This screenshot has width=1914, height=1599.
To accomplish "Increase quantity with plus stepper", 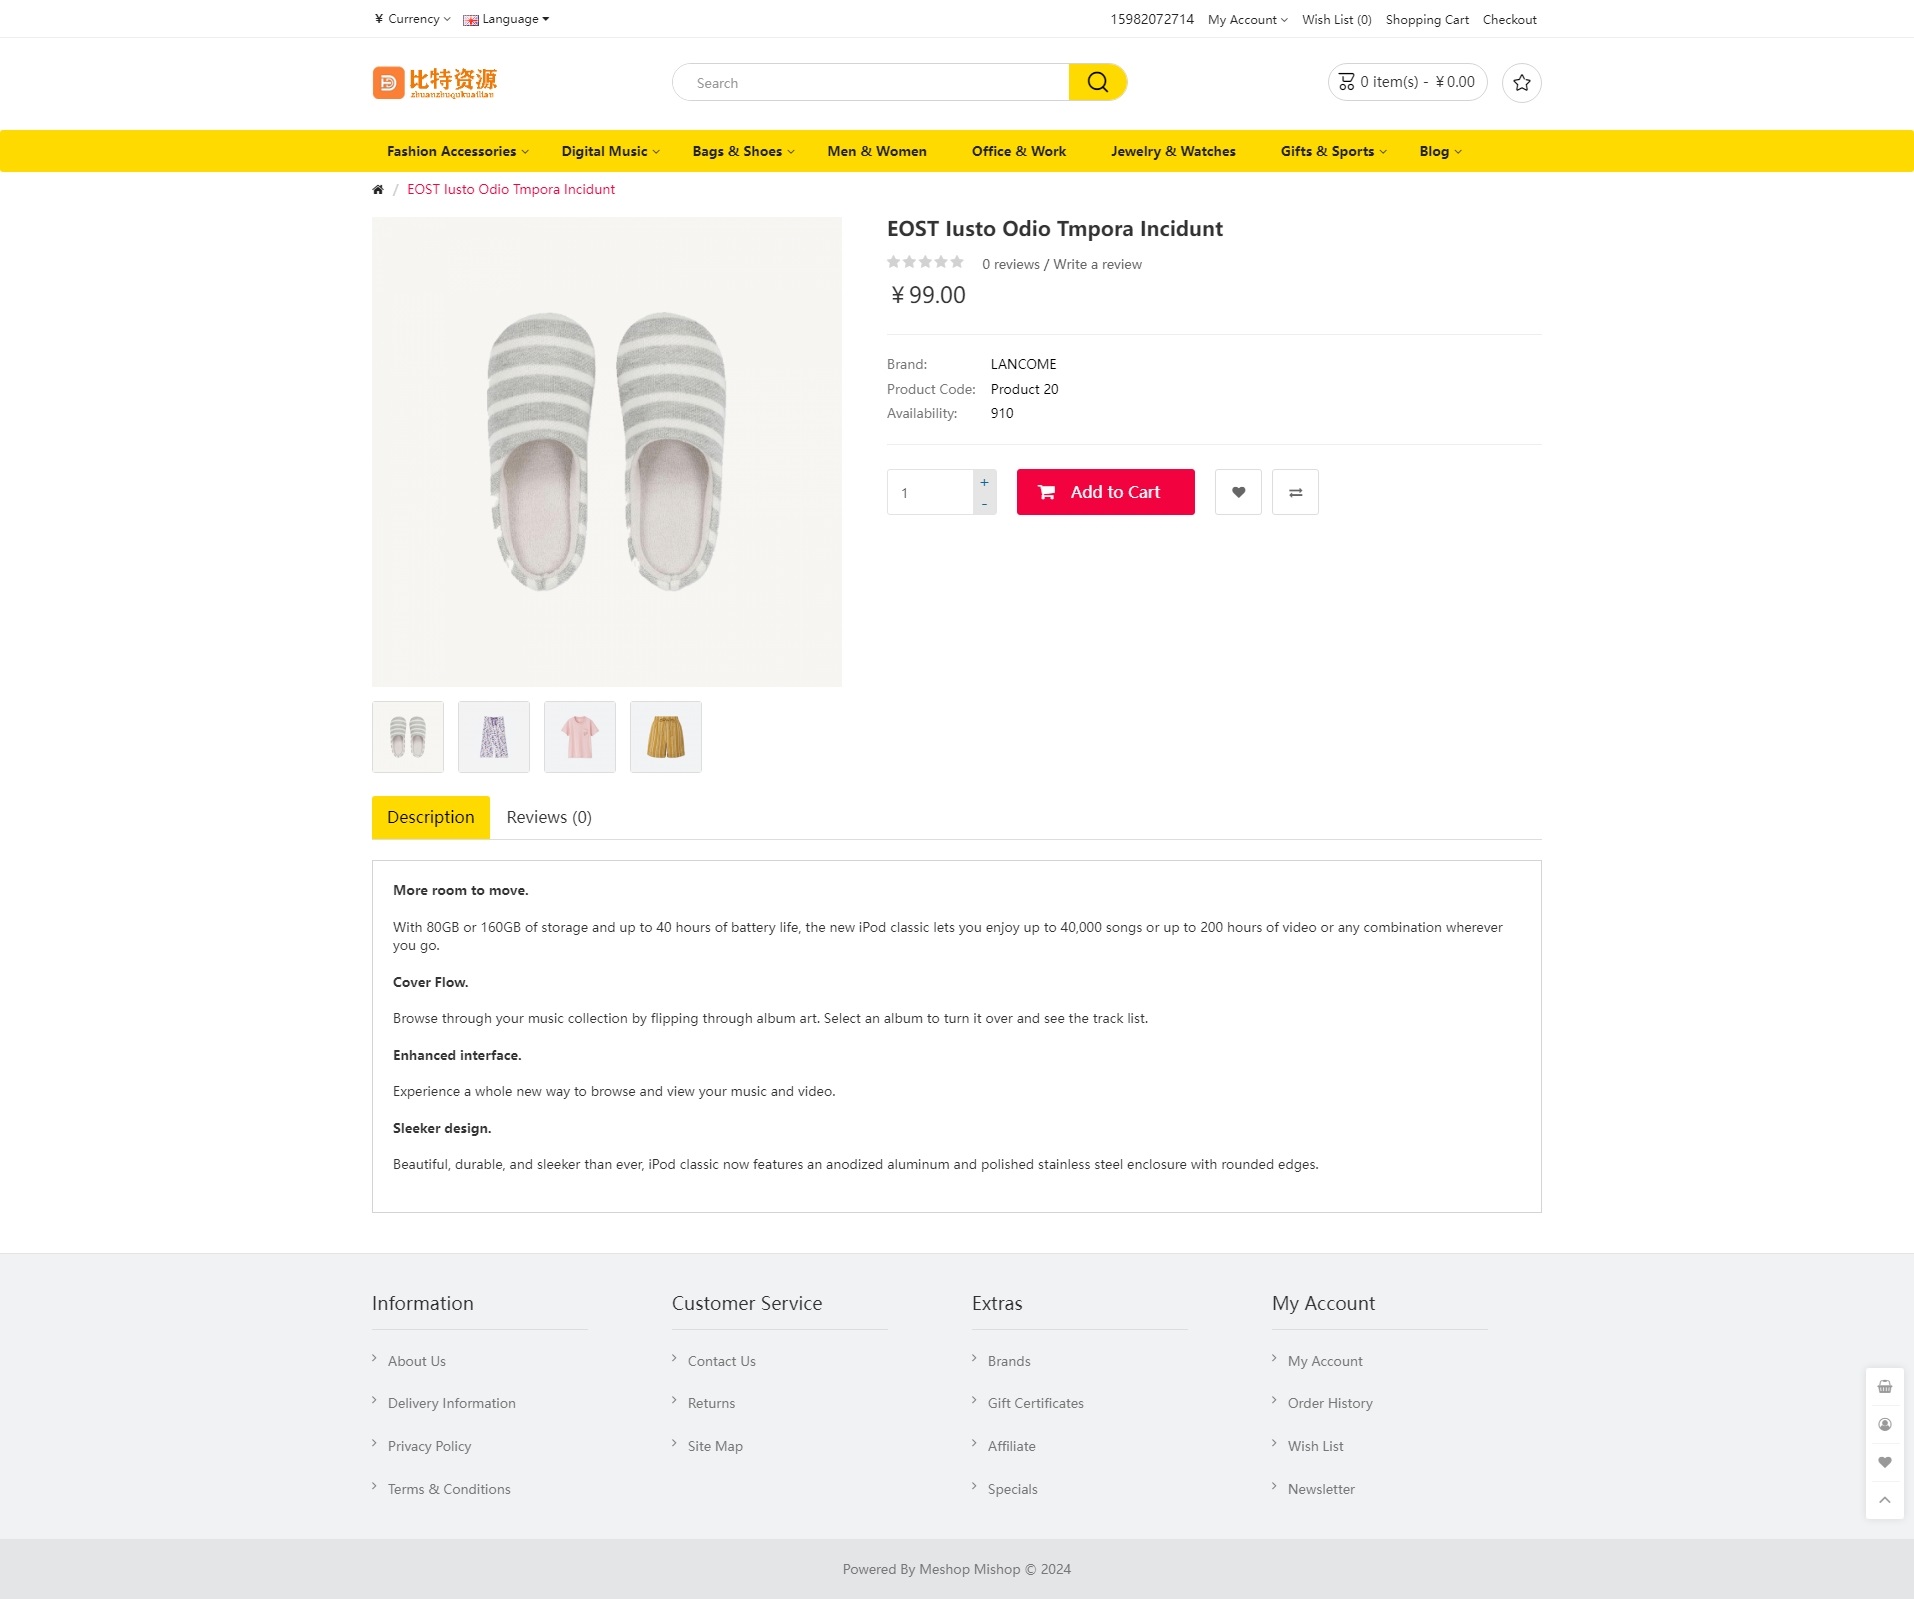I will (x=984, y=482).
